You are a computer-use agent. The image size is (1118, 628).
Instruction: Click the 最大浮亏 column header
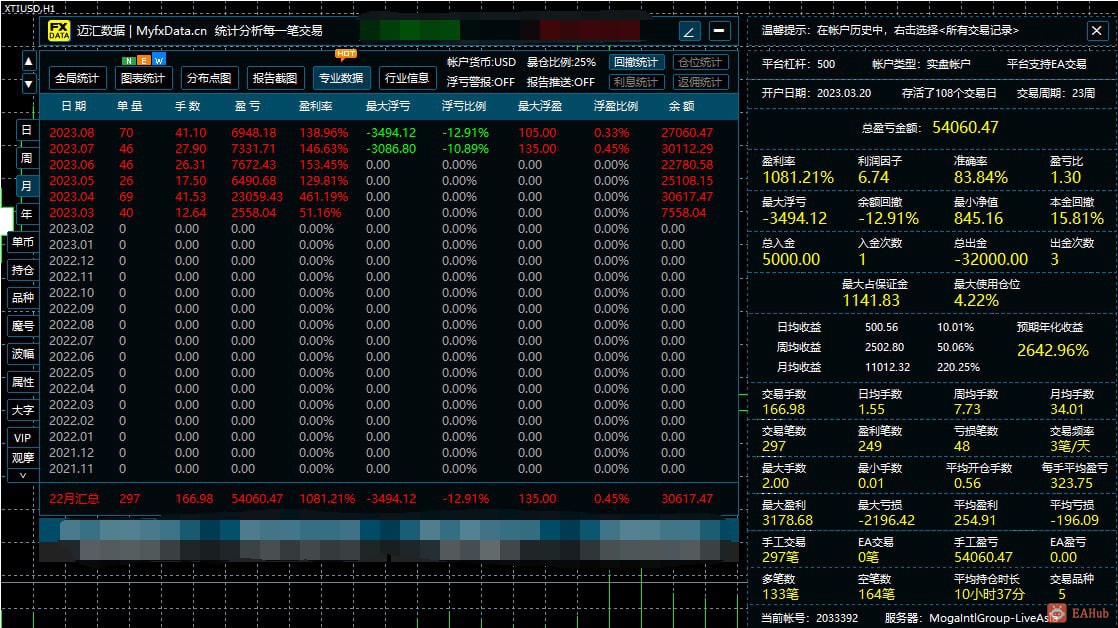[388, 106]
